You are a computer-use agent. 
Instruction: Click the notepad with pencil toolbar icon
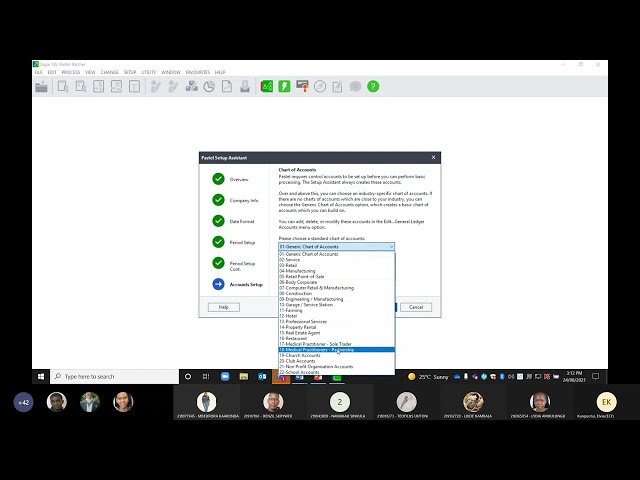(338, 87)
